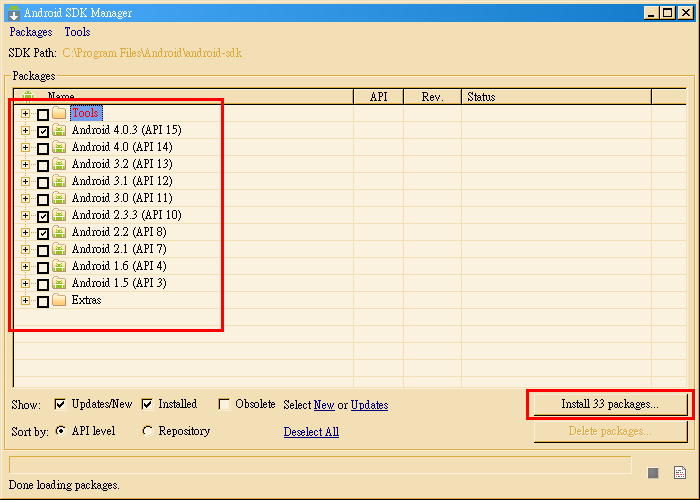Screen dimensions: 700x500
Task: Click the Tools folder icon
Action: tap(59, 113)
